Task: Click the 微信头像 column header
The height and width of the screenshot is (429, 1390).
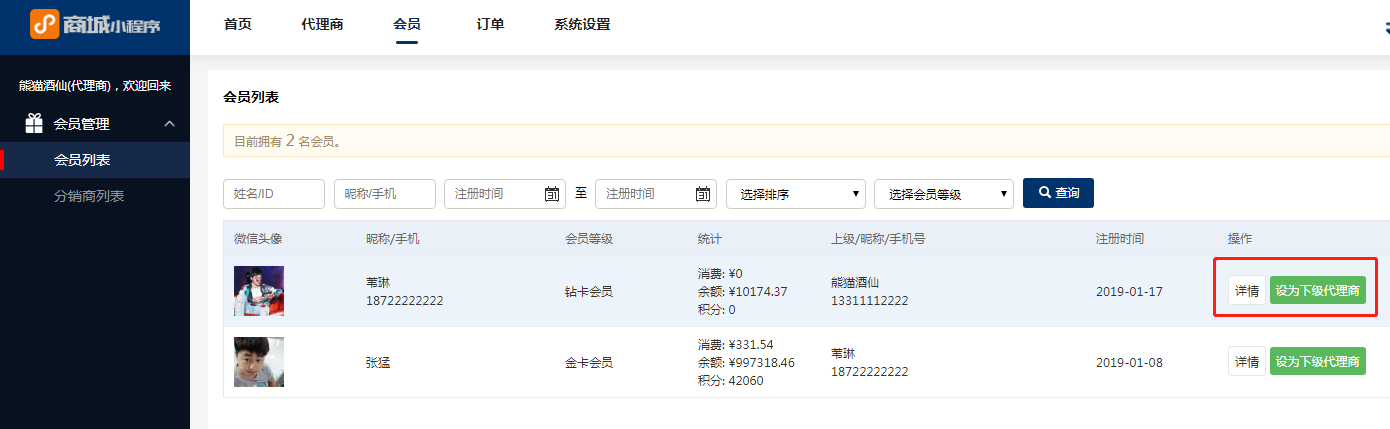Action: [258, 239]
